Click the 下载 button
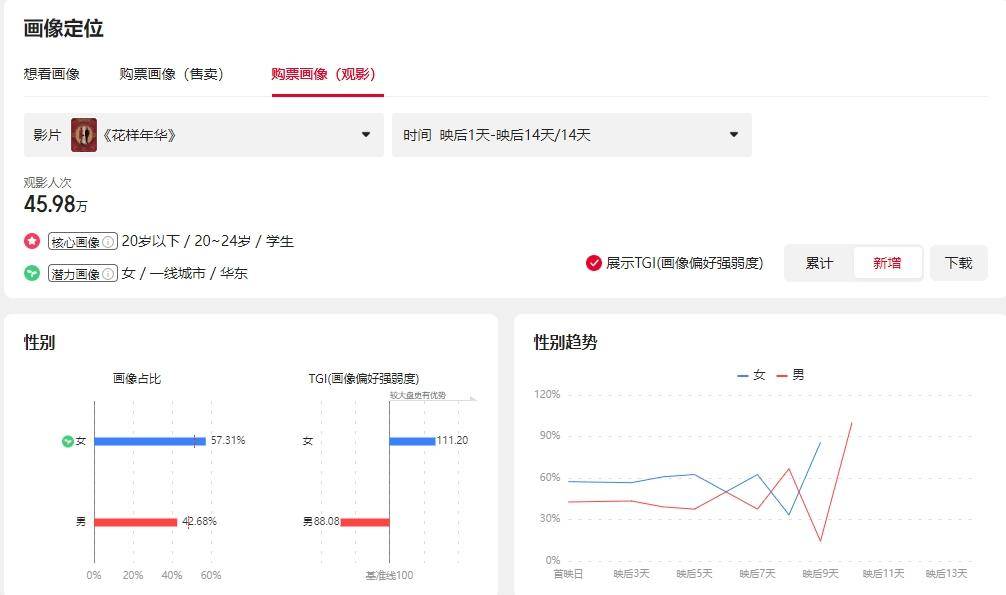Viewport: 1006px width, 595px height. [x=958, y=263]
